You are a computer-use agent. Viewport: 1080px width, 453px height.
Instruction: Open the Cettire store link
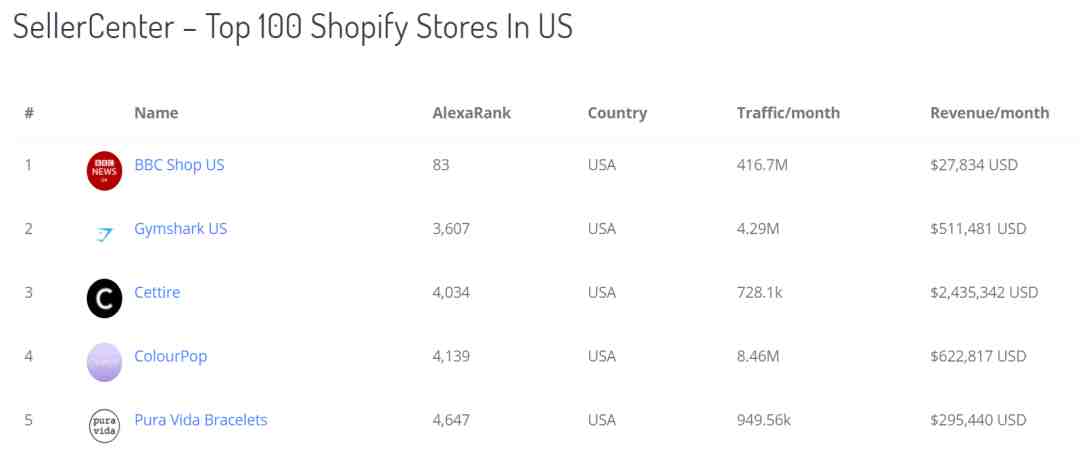pyautogui.click(x=157, y=292)
